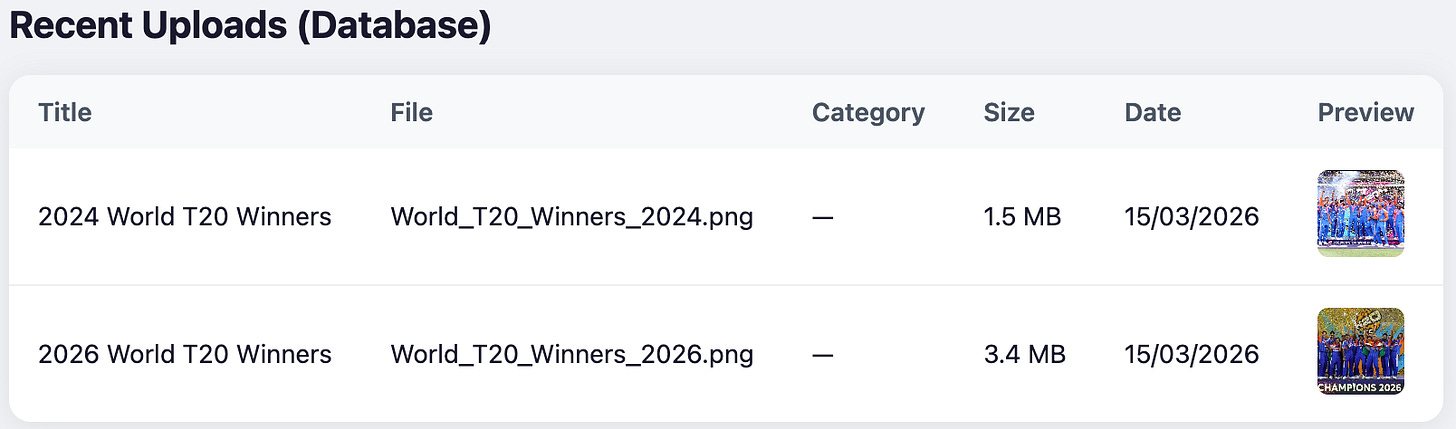The image size is (1456, 429).
Task: Open the Champions 2026 preview thumbnail
Action: pos(1361,351)
